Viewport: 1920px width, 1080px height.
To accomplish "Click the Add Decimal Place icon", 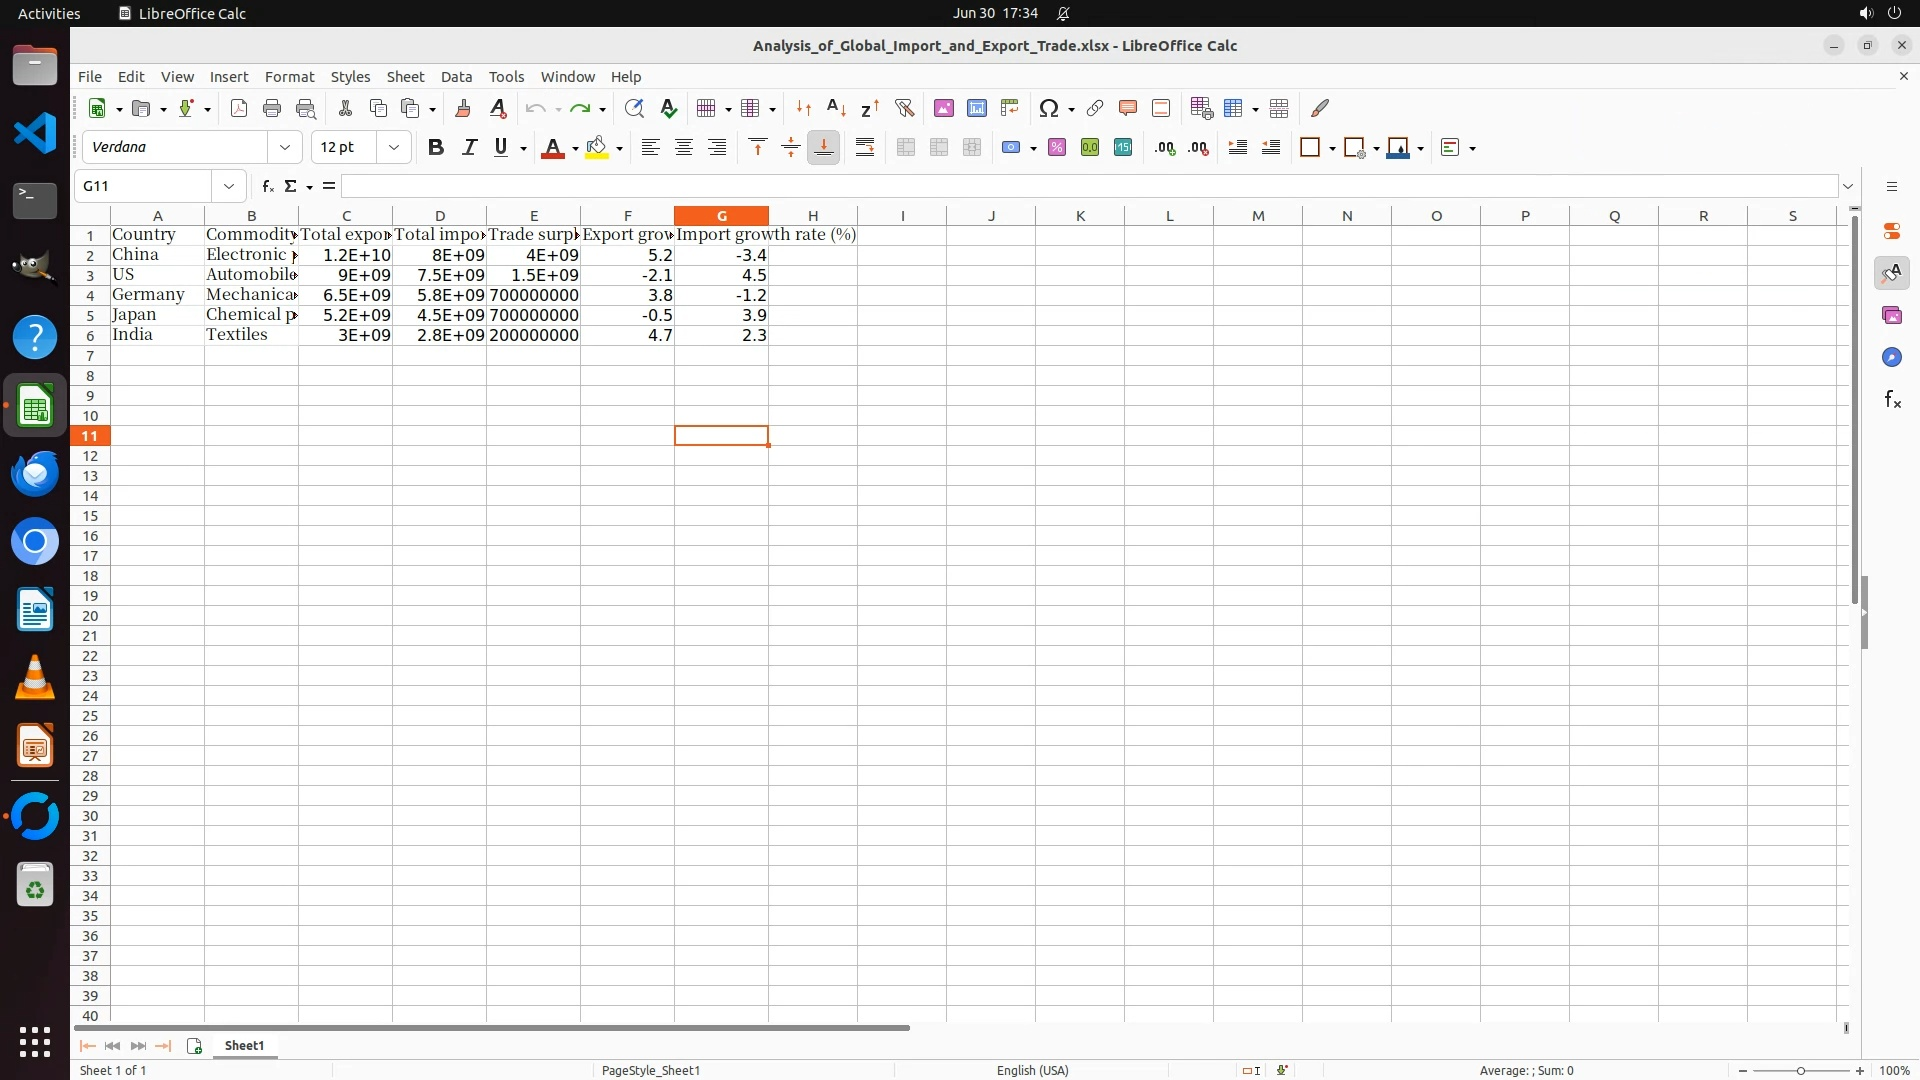I will pyautogui.click(x=1165, y=147).
